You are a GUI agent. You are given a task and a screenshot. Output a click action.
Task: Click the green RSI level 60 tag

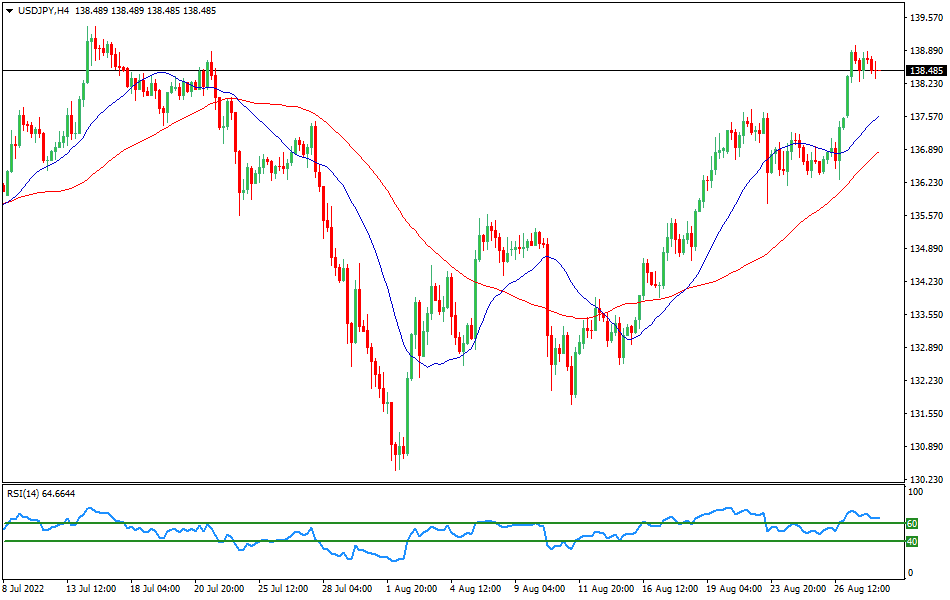911,523
